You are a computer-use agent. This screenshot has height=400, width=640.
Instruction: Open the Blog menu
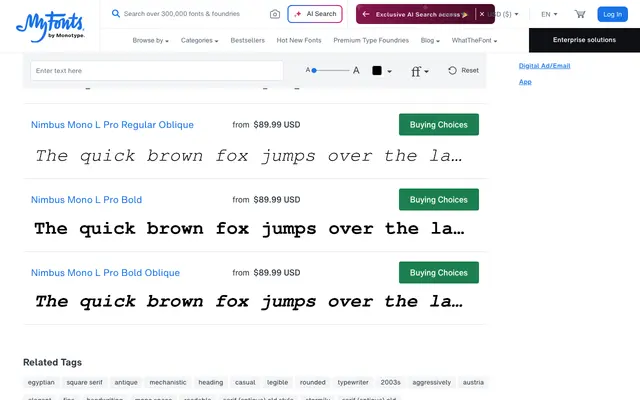430,40
